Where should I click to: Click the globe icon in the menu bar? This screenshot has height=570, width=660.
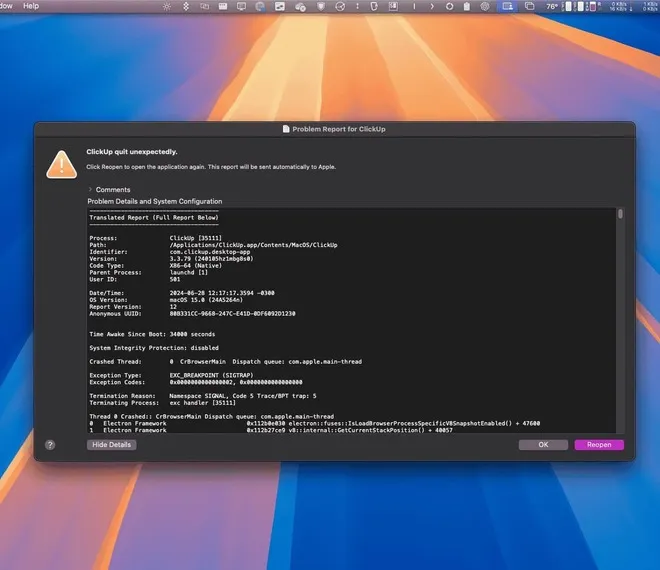(260, 6)
